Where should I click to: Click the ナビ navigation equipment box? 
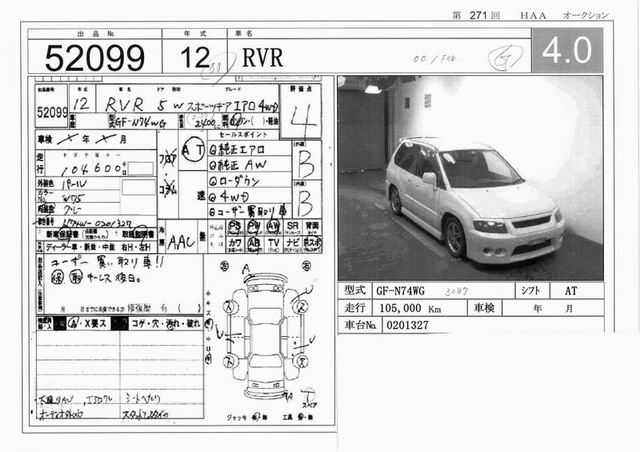tap(292, 243)
